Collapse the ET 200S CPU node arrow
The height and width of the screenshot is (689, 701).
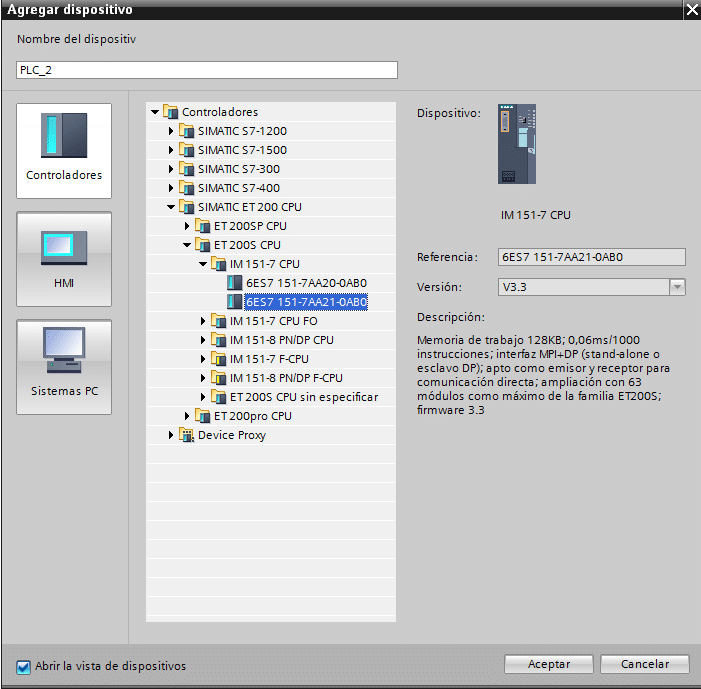(x=187, y=245)
